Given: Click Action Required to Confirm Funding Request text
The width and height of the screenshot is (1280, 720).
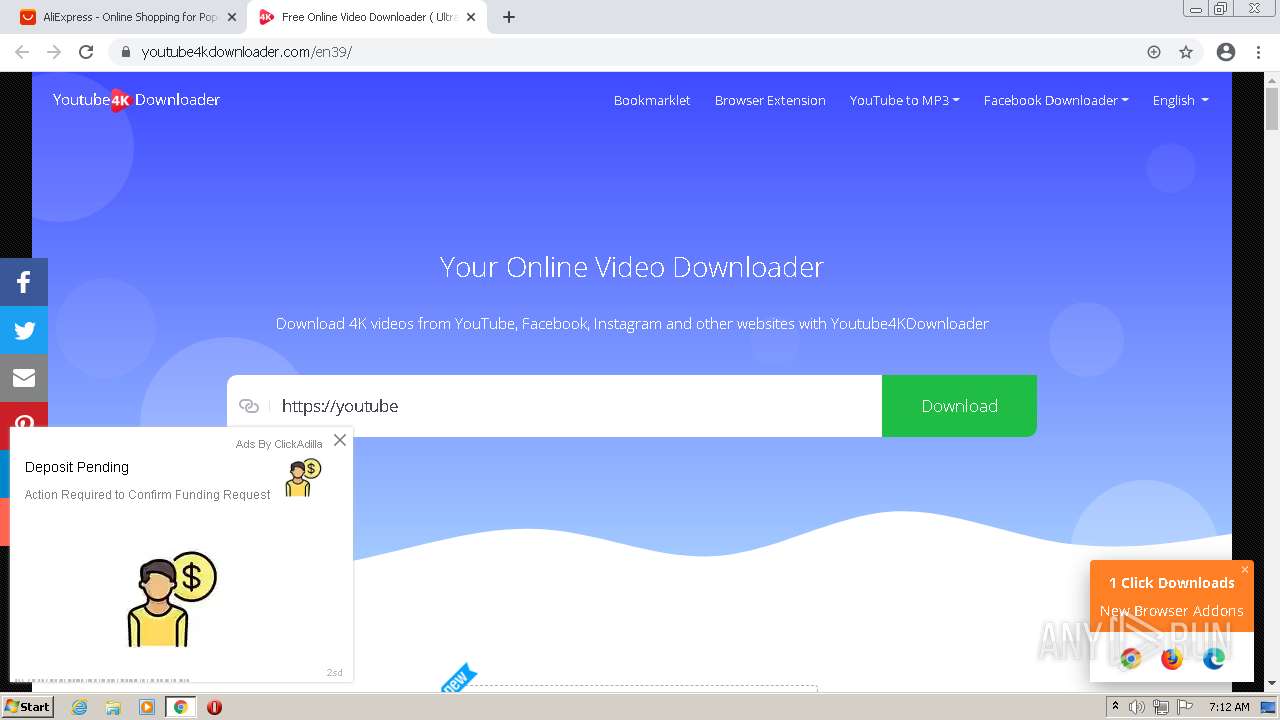Looking at the screenshot, I should coord(148,495).
